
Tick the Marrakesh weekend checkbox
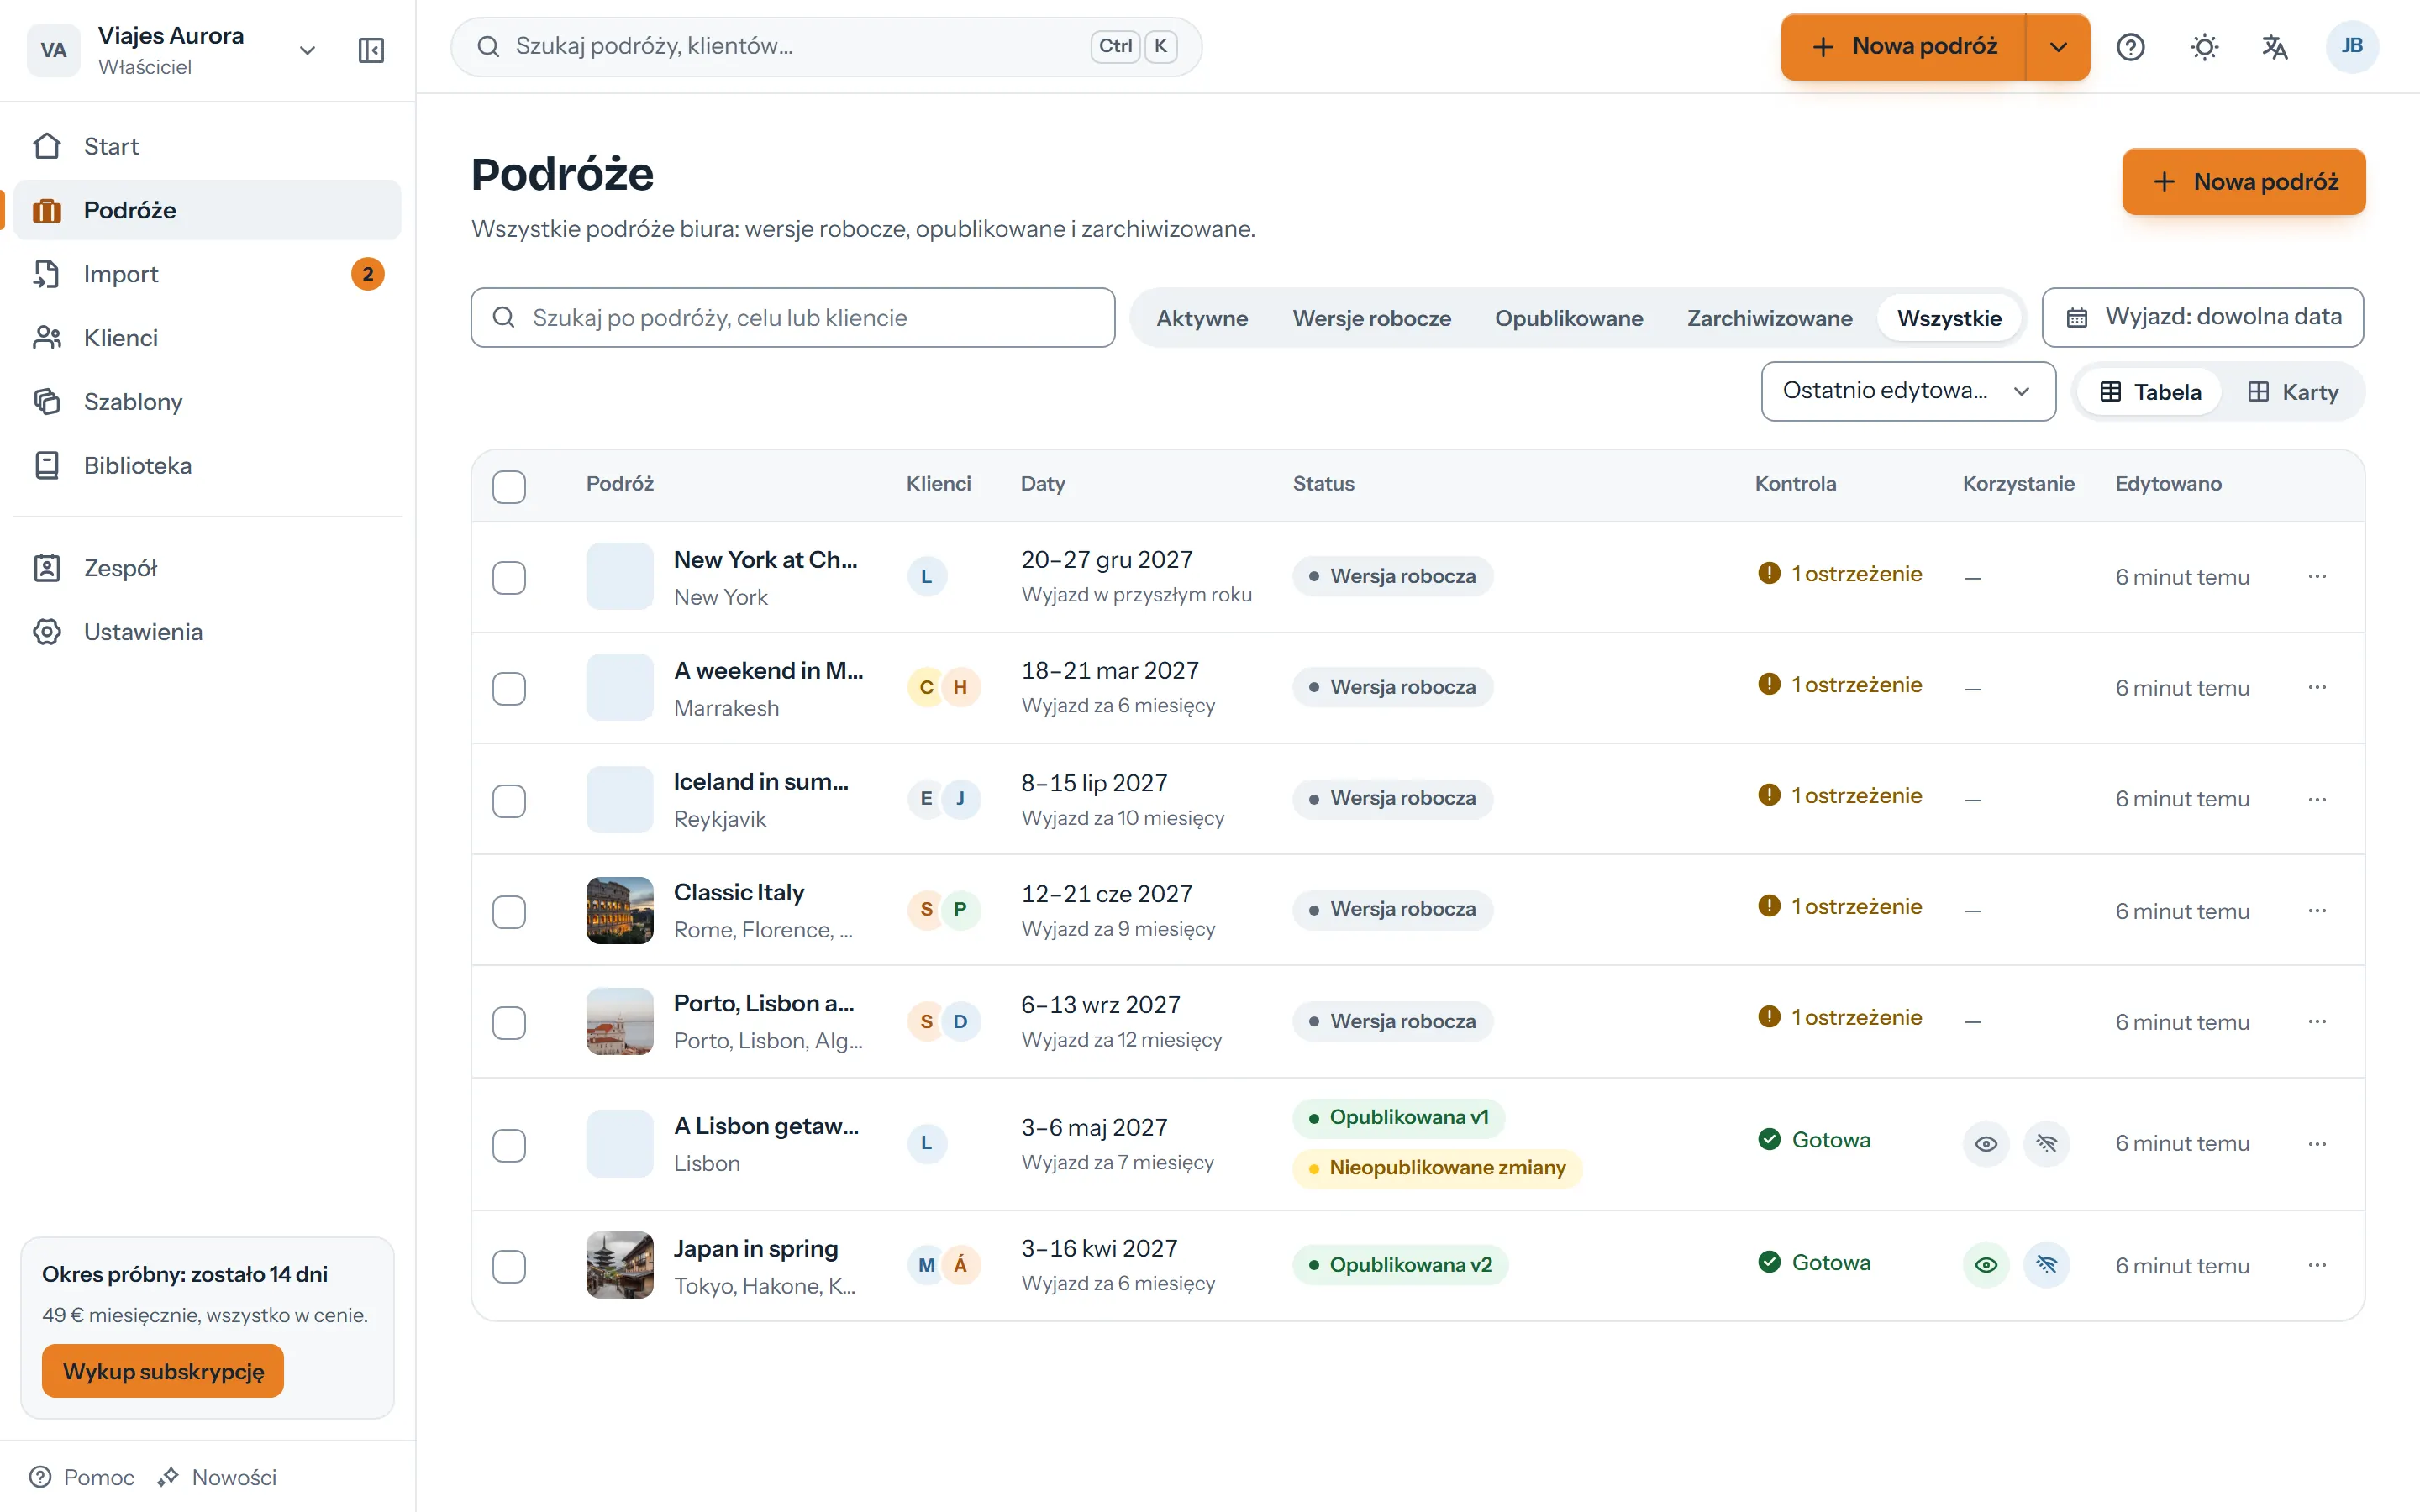(x=509, y=688)
